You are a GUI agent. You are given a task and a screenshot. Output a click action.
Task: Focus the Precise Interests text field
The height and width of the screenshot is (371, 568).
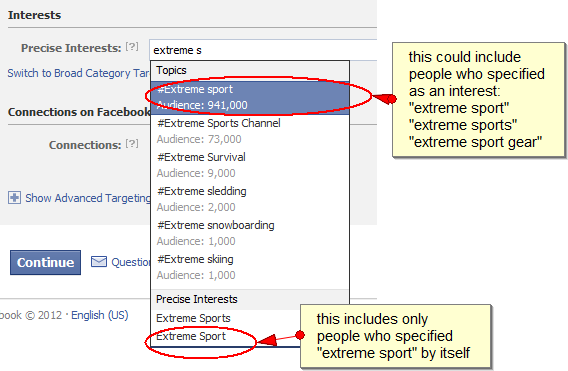[x=263, y=50]
